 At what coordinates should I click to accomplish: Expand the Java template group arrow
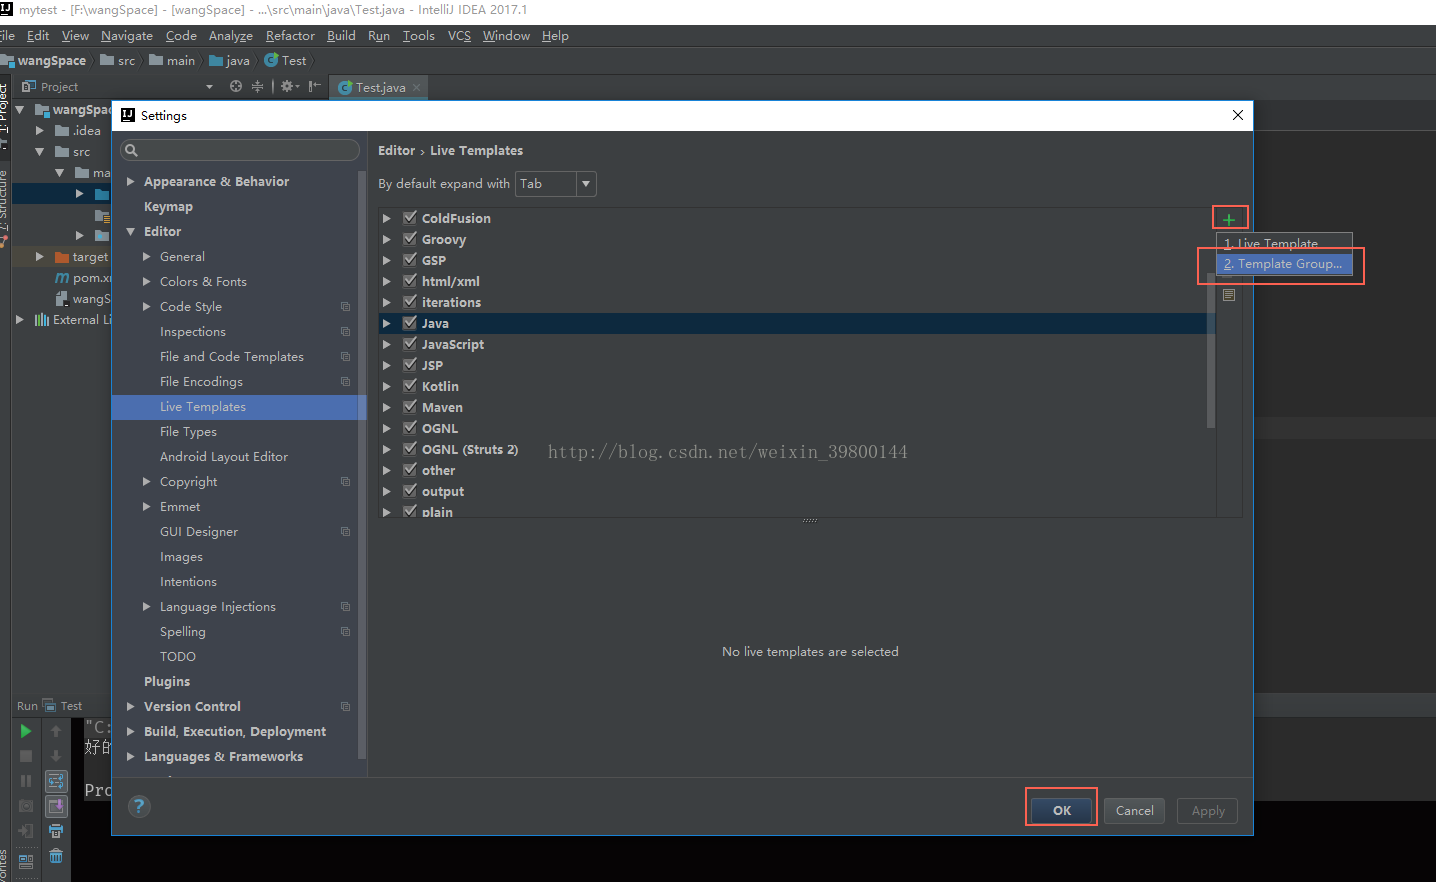click(x=387, y=323)
